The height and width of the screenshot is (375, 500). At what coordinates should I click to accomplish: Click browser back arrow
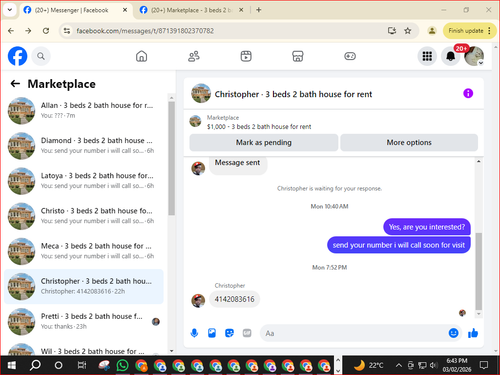coord(11,31)
